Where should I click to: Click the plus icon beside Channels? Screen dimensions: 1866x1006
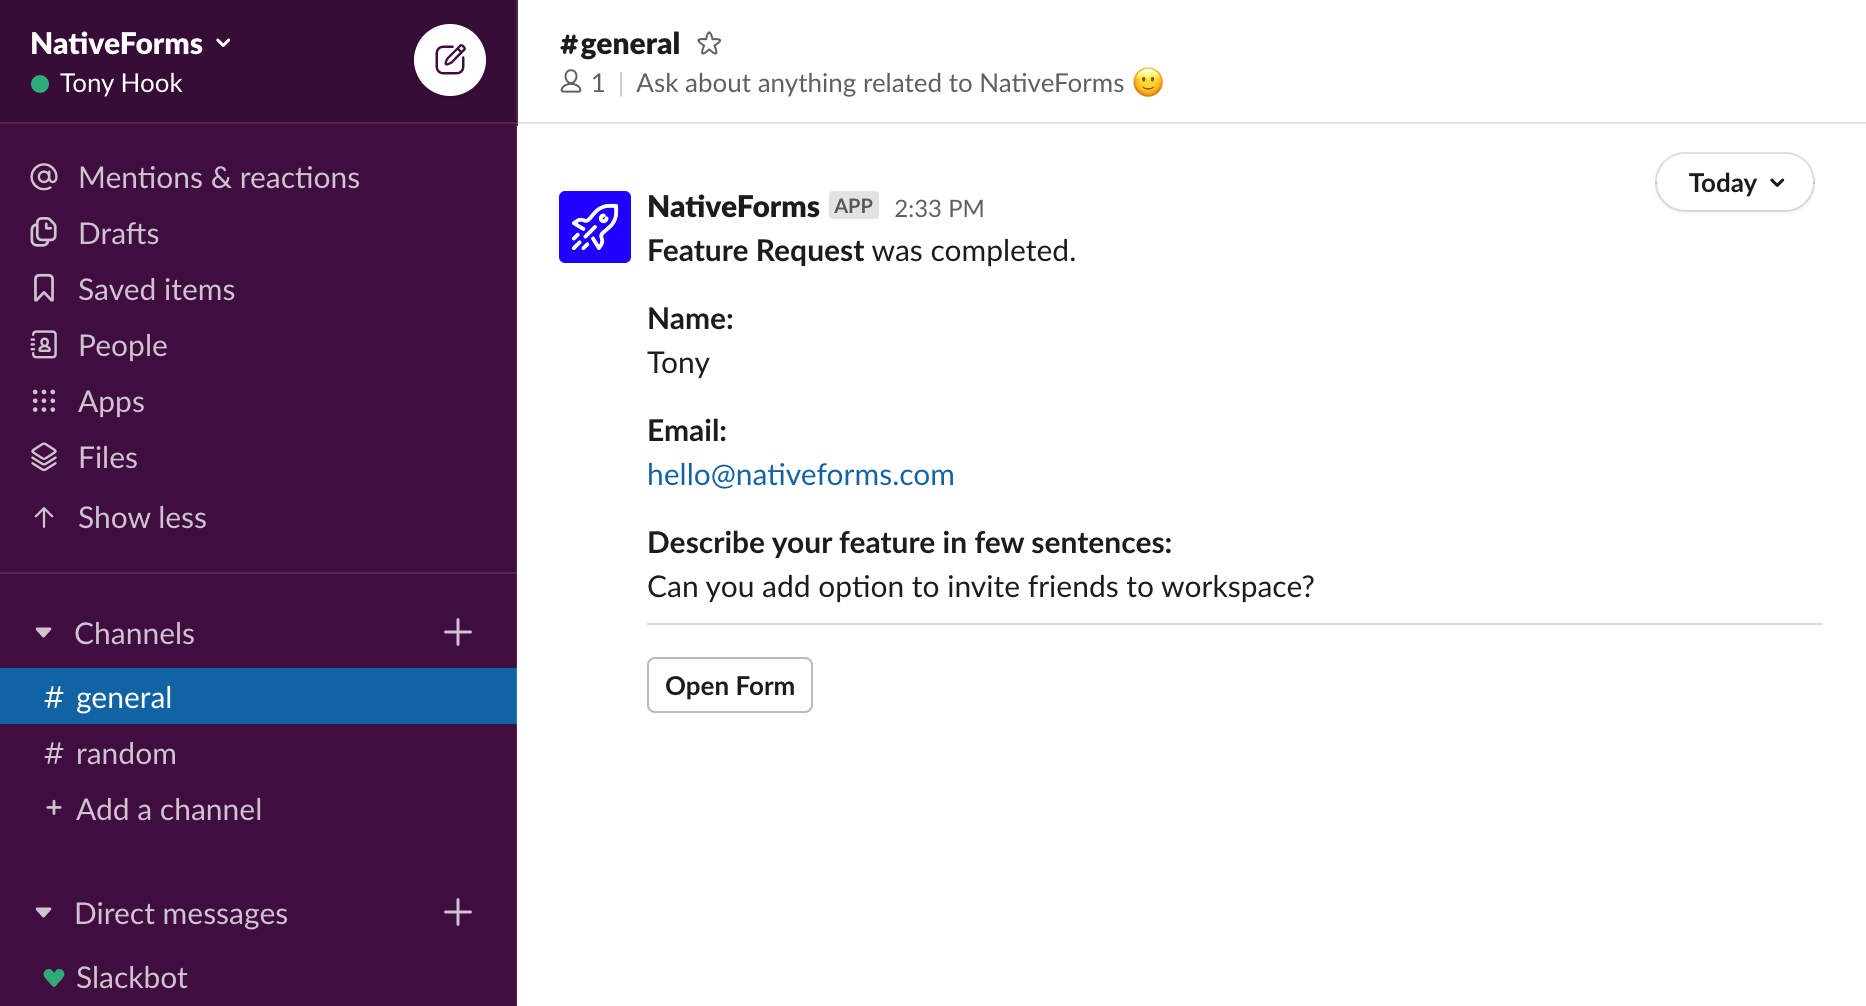(458, 633)
